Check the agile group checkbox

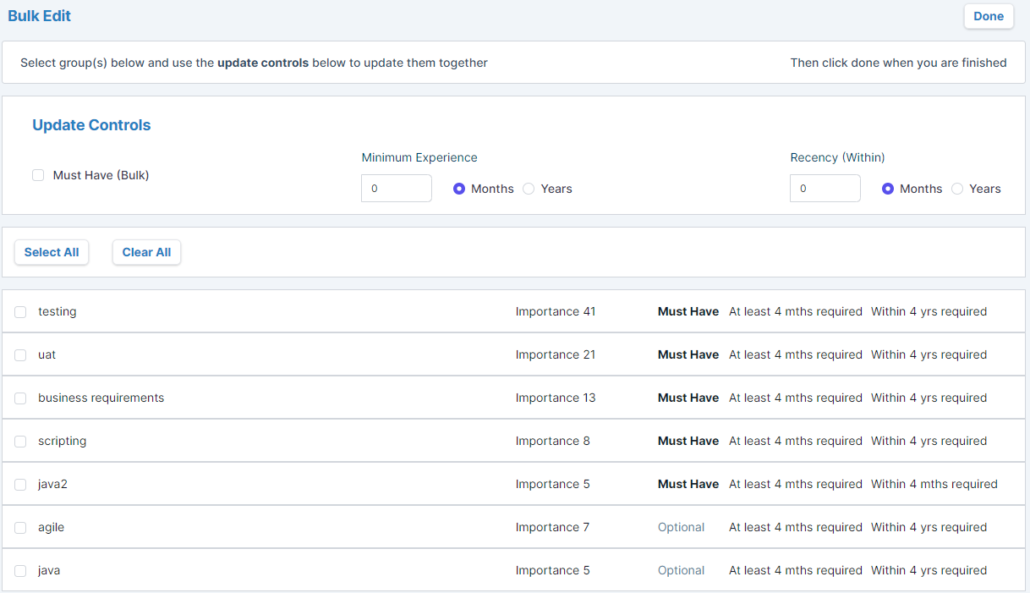point(20,528)
